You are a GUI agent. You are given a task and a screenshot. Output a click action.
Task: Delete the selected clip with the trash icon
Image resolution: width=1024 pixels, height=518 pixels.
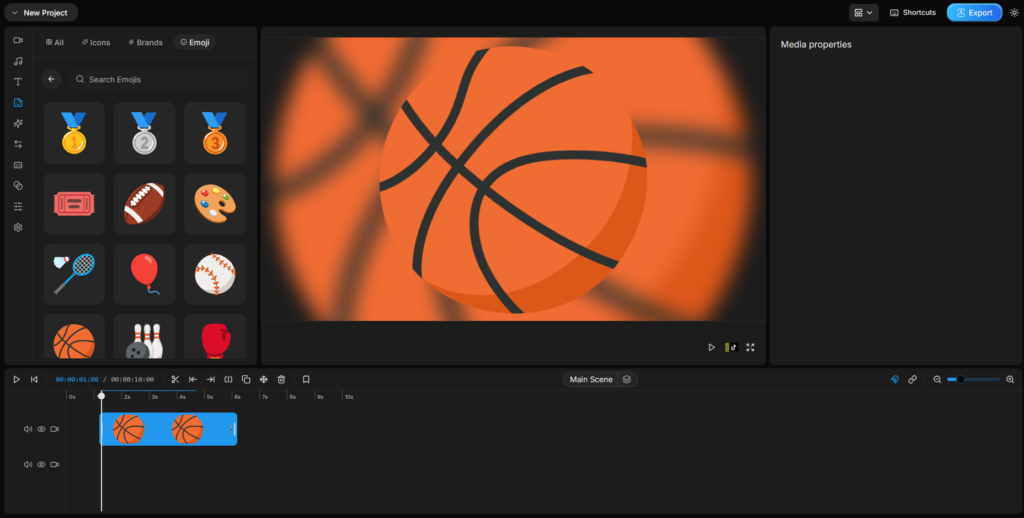click(281, 379)
